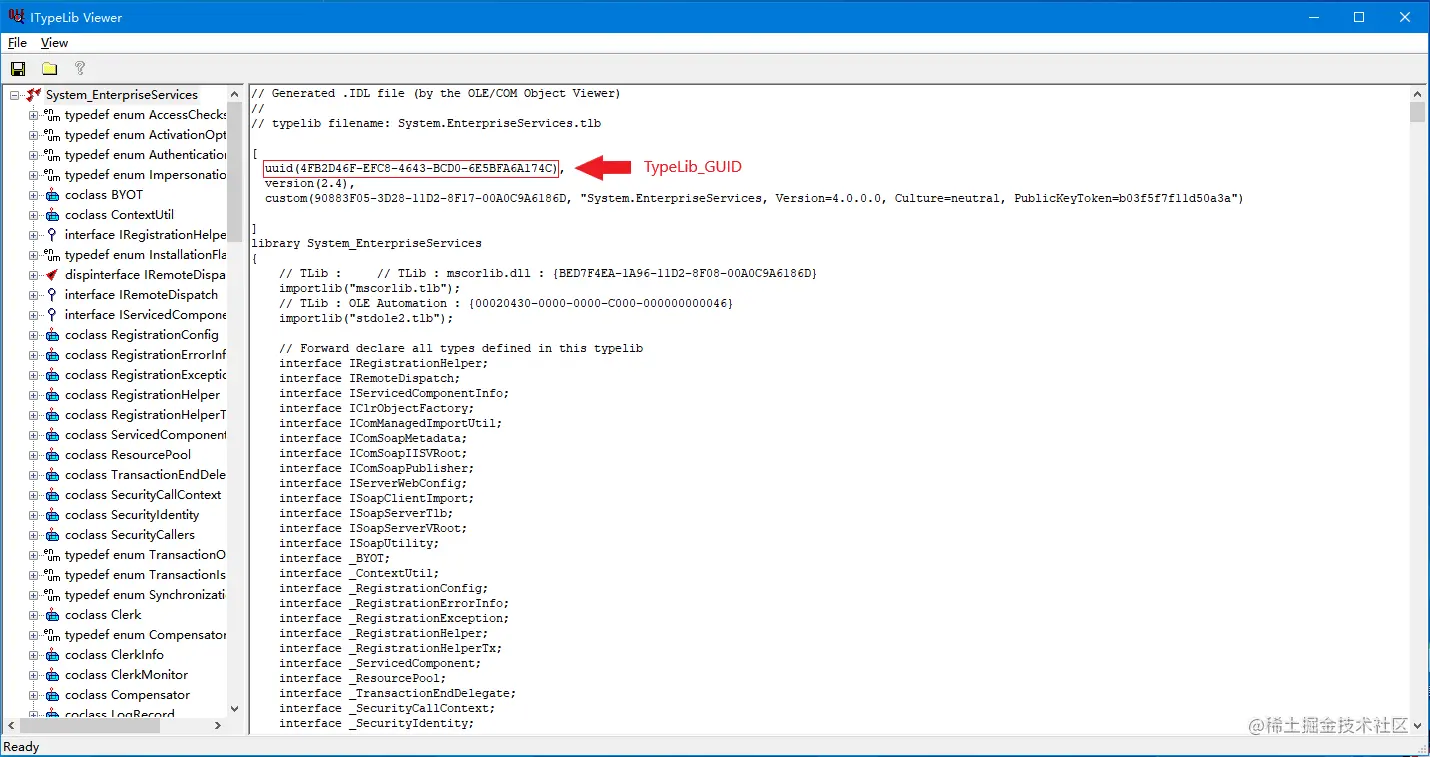1430x757 pixels.
Task: Click the dispinterface IRemoteDispatch icon
Action: click(52, 275)
